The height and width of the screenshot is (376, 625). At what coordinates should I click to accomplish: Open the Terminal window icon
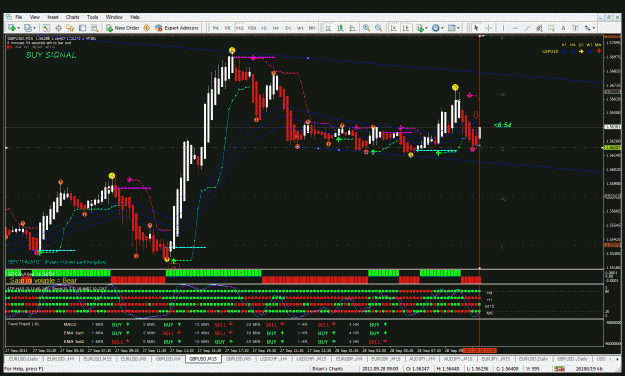coord(83,28)
